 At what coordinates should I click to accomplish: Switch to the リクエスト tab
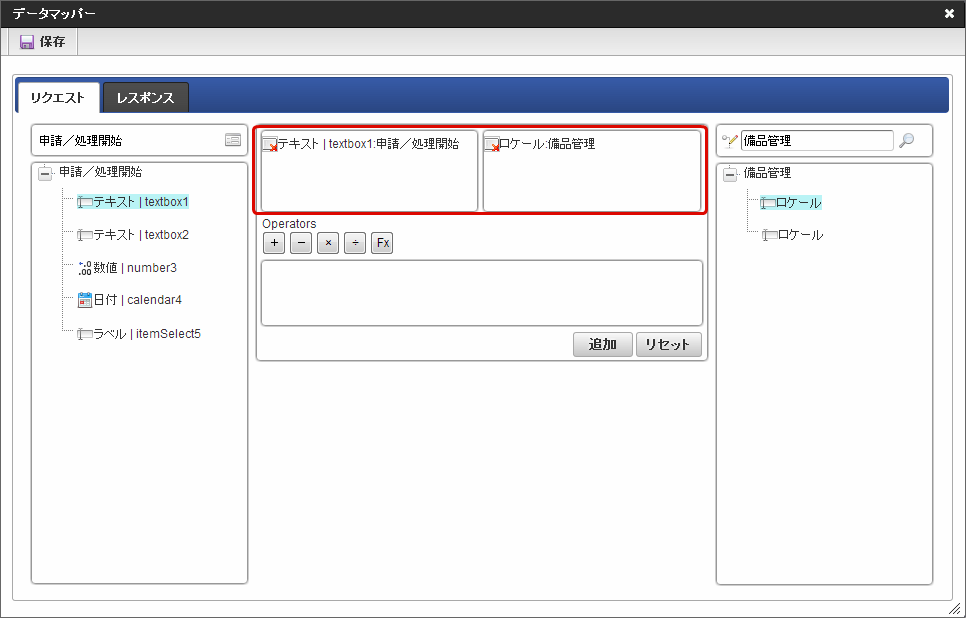click(x=58, y=98)
